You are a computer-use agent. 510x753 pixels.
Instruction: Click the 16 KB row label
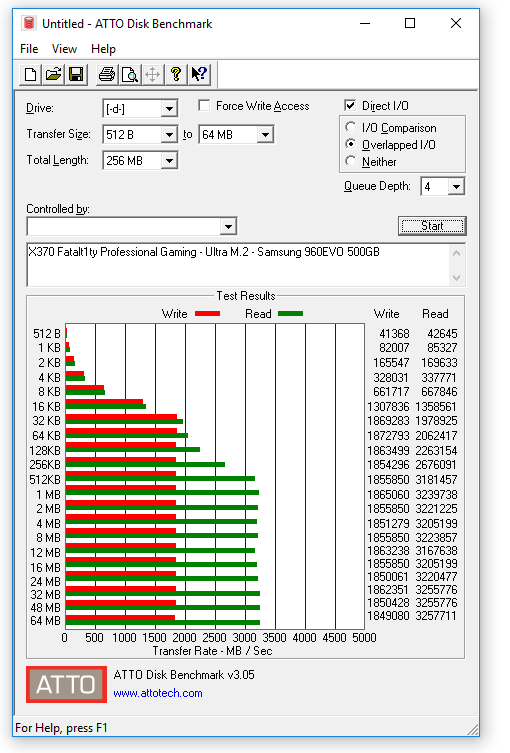tap(46, 406)
